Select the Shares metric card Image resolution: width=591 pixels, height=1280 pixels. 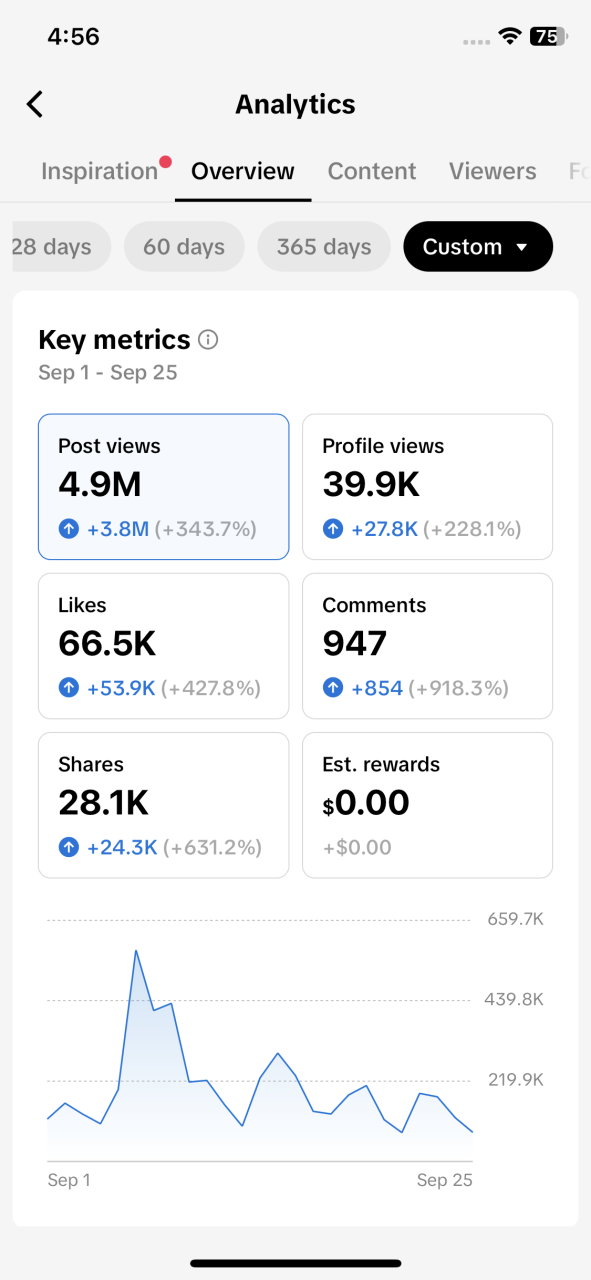pyautogui.click(x=164, y=805)
